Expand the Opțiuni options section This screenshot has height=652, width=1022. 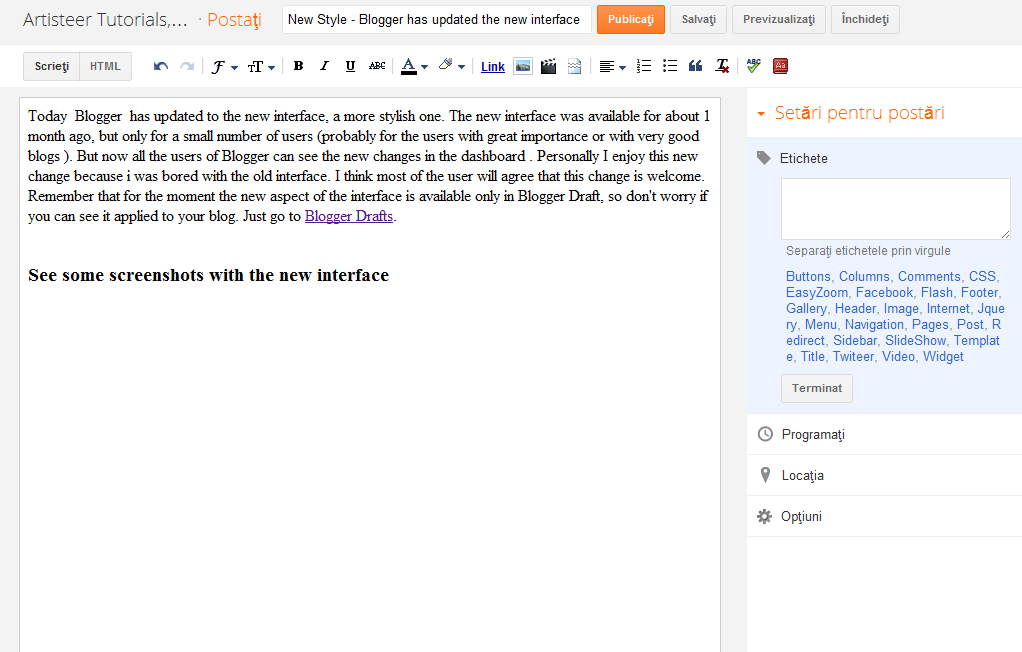[x=884, y=516]
